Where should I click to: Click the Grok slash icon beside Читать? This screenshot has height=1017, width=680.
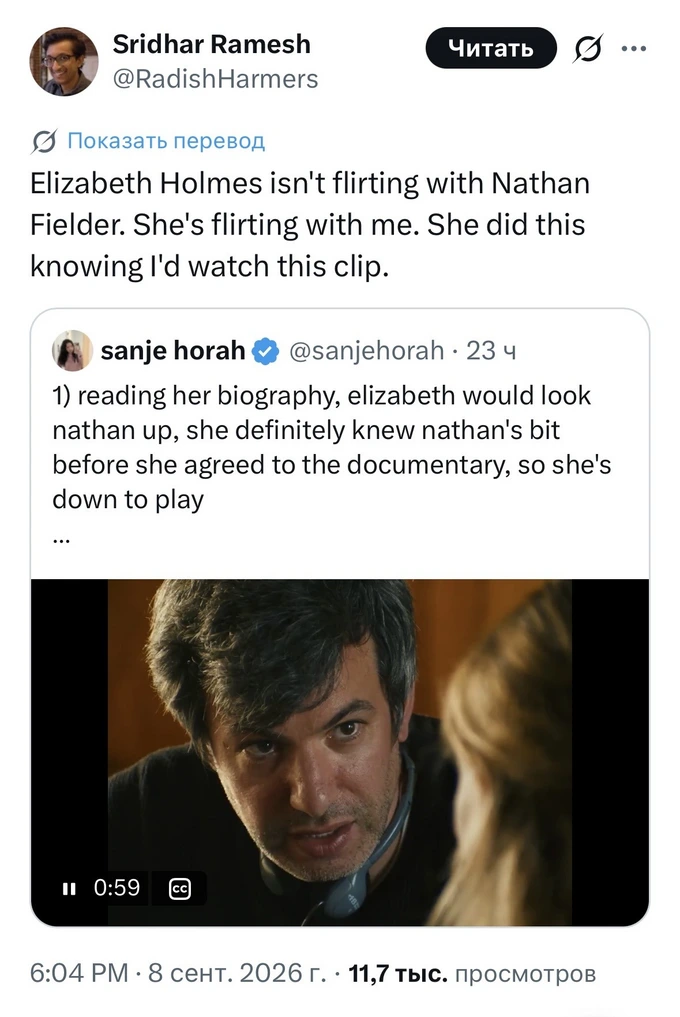[587, 48]
